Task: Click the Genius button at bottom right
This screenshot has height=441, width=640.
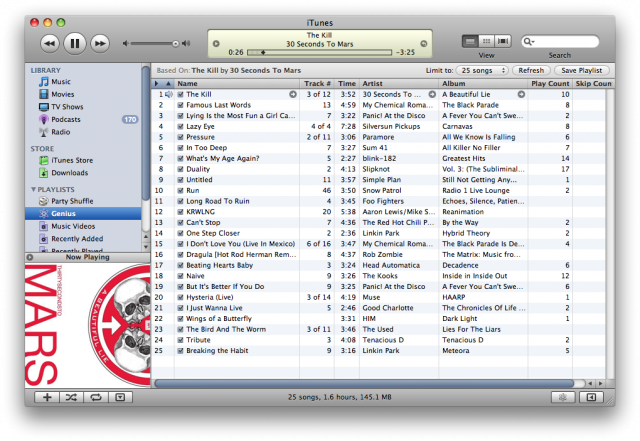Action: [x=563, y=397]
